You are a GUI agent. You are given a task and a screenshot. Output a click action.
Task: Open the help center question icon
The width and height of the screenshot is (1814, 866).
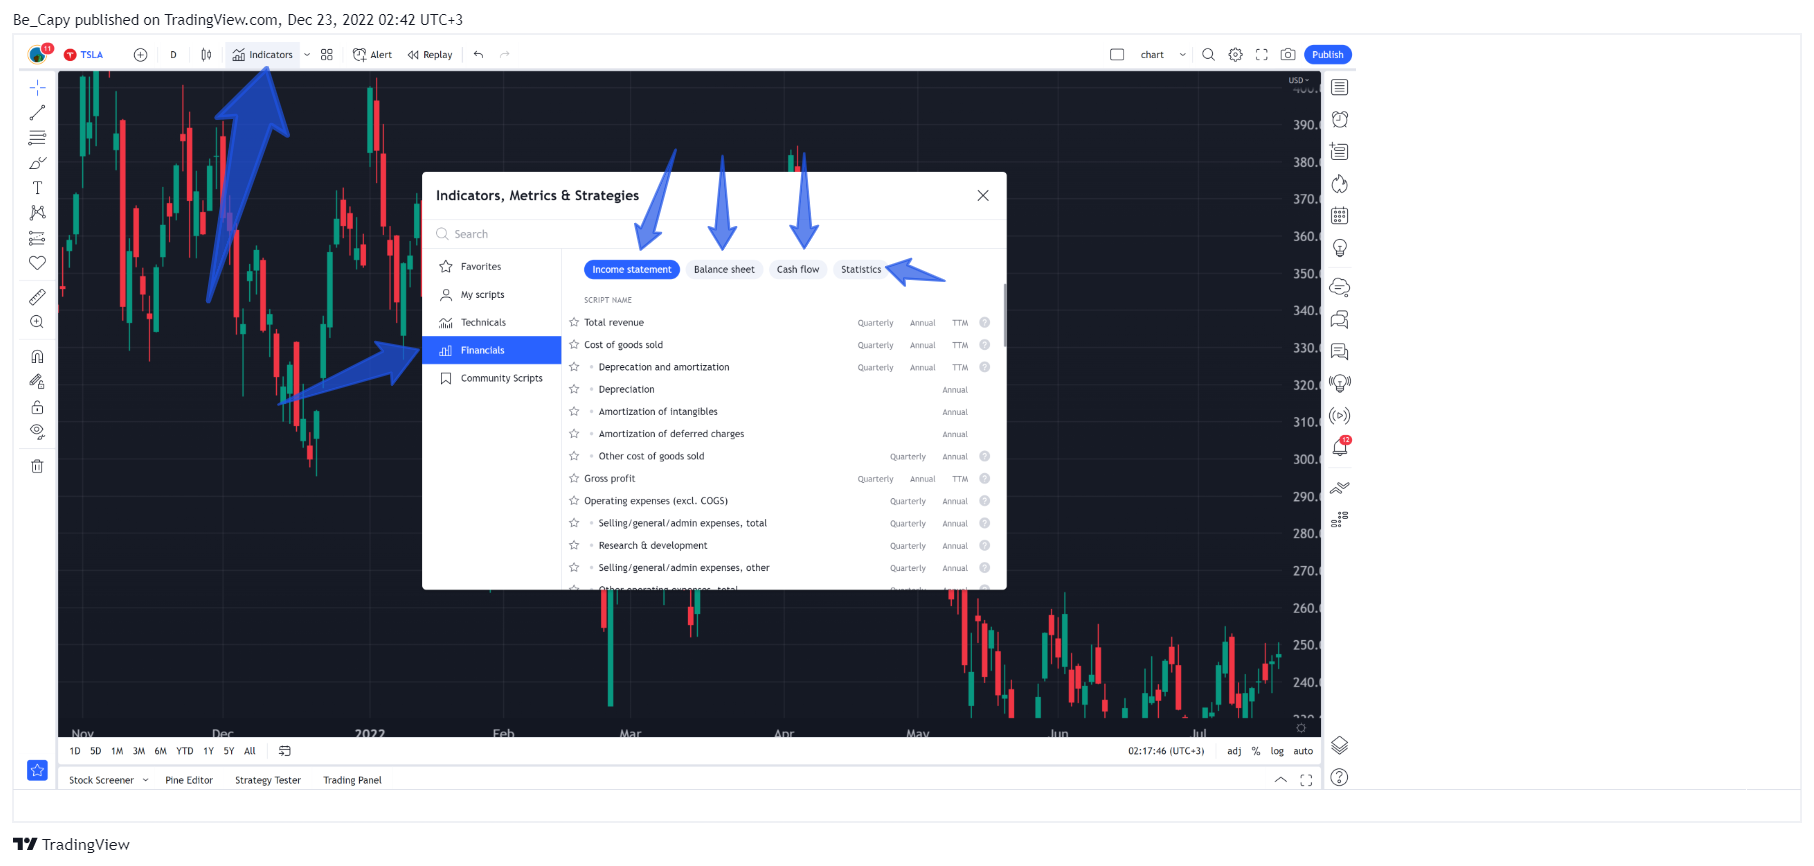click(1340, 777)
